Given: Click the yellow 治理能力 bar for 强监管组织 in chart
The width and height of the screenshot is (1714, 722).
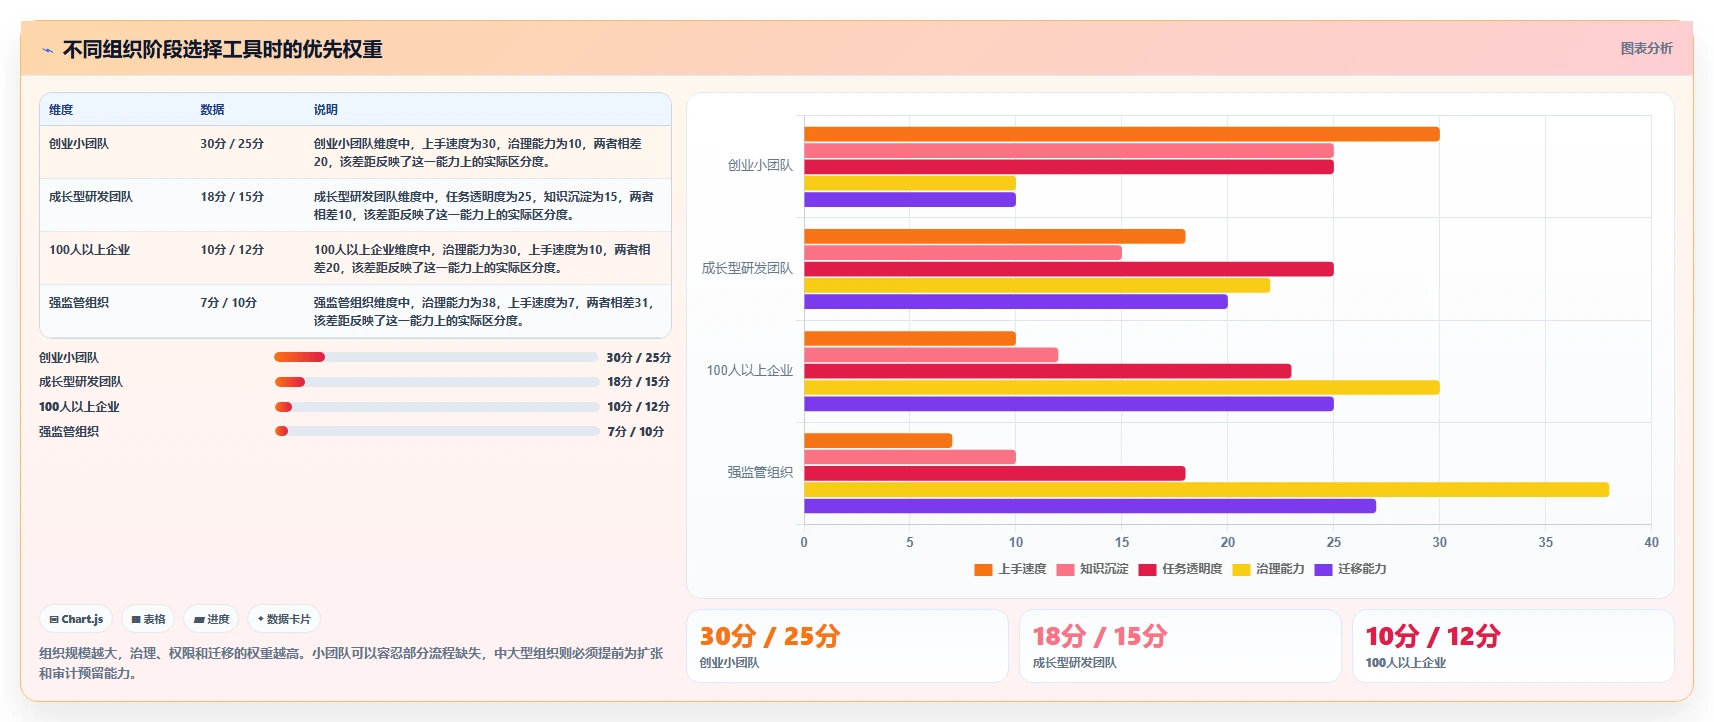Looking at the screenshot, I should coord(1207,490).
